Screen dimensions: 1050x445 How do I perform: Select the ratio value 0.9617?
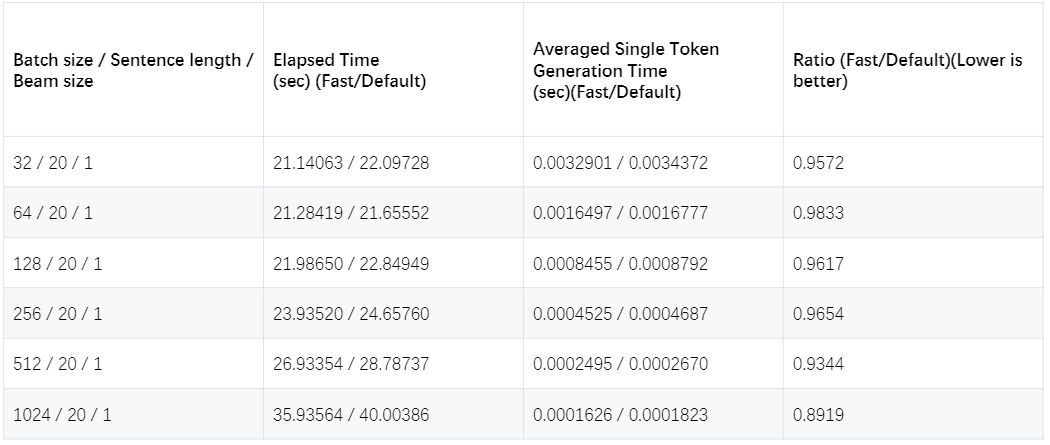(818, 264)
